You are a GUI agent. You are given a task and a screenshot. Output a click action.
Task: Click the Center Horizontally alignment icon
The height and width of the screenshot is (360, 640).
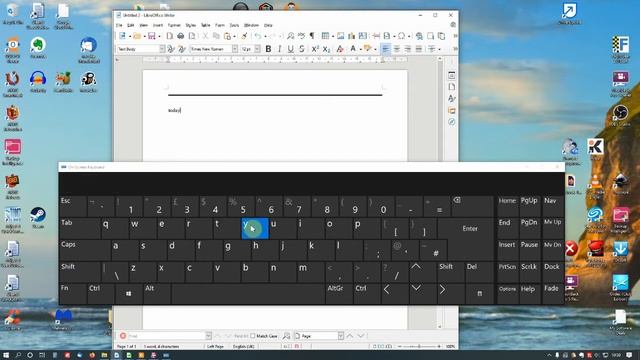(x=396, y=49)
